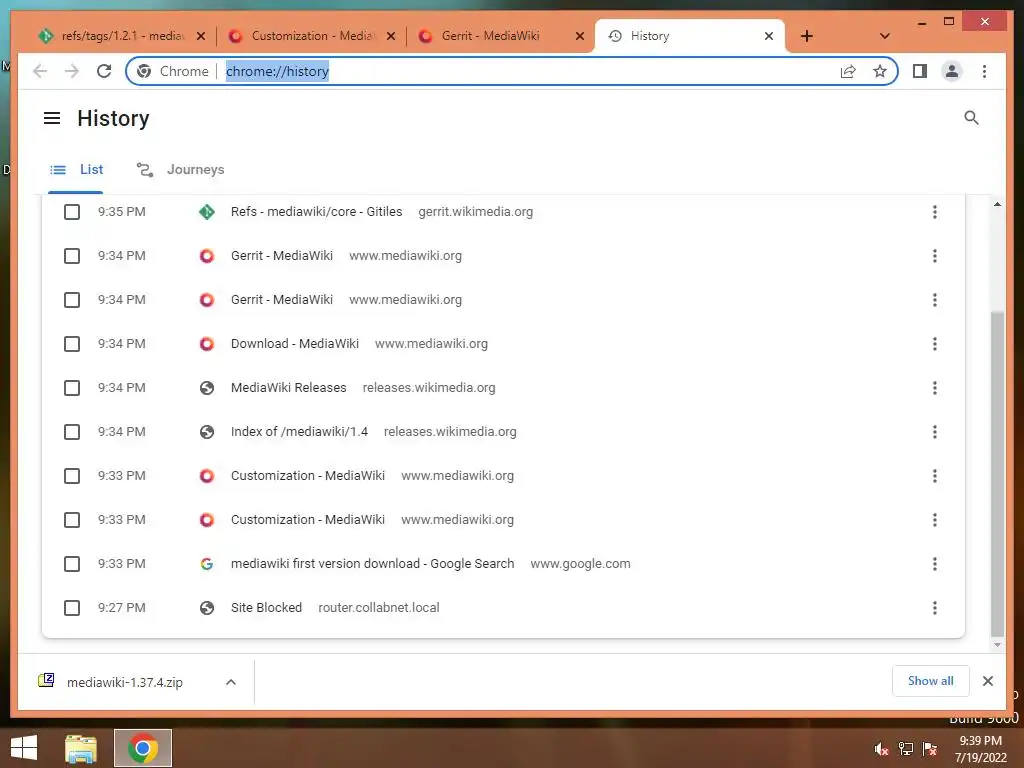Go back to previous page
1024x768 pixels.
click(x=40, y=71)
